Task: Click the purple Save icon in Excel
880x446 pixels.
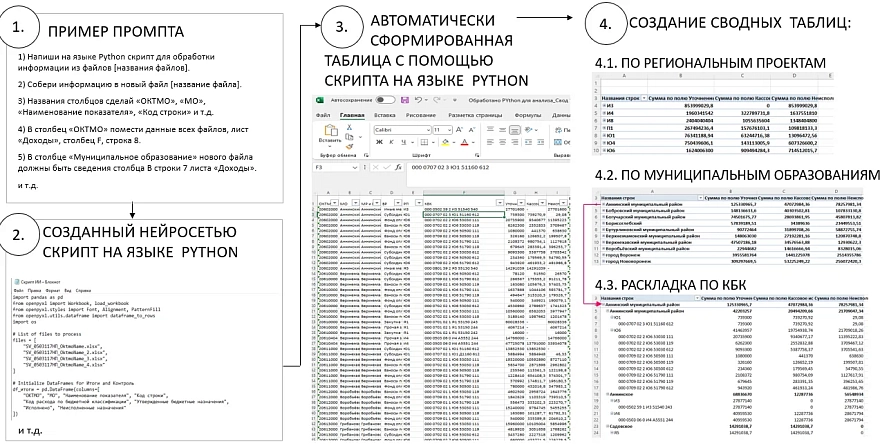Action: coord(405,100)
